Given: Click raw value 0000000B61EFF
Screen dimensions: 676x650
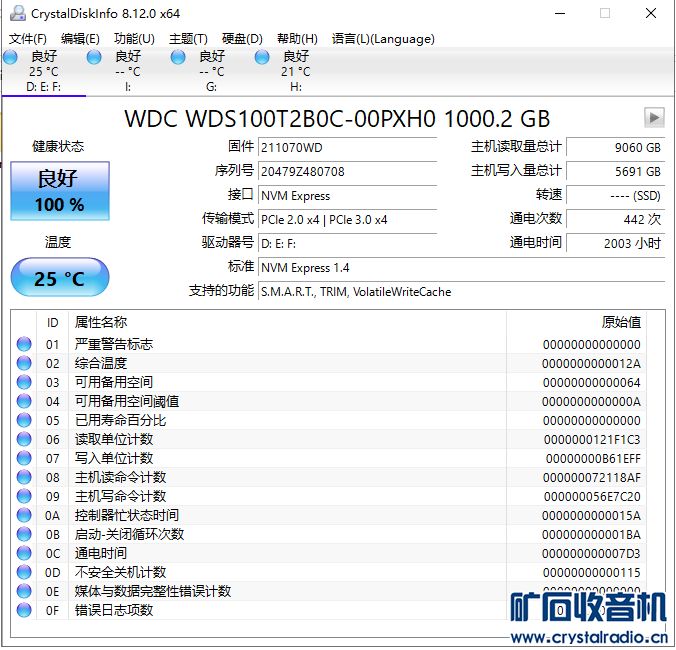Looking at the screenshot, I should 593,459.
